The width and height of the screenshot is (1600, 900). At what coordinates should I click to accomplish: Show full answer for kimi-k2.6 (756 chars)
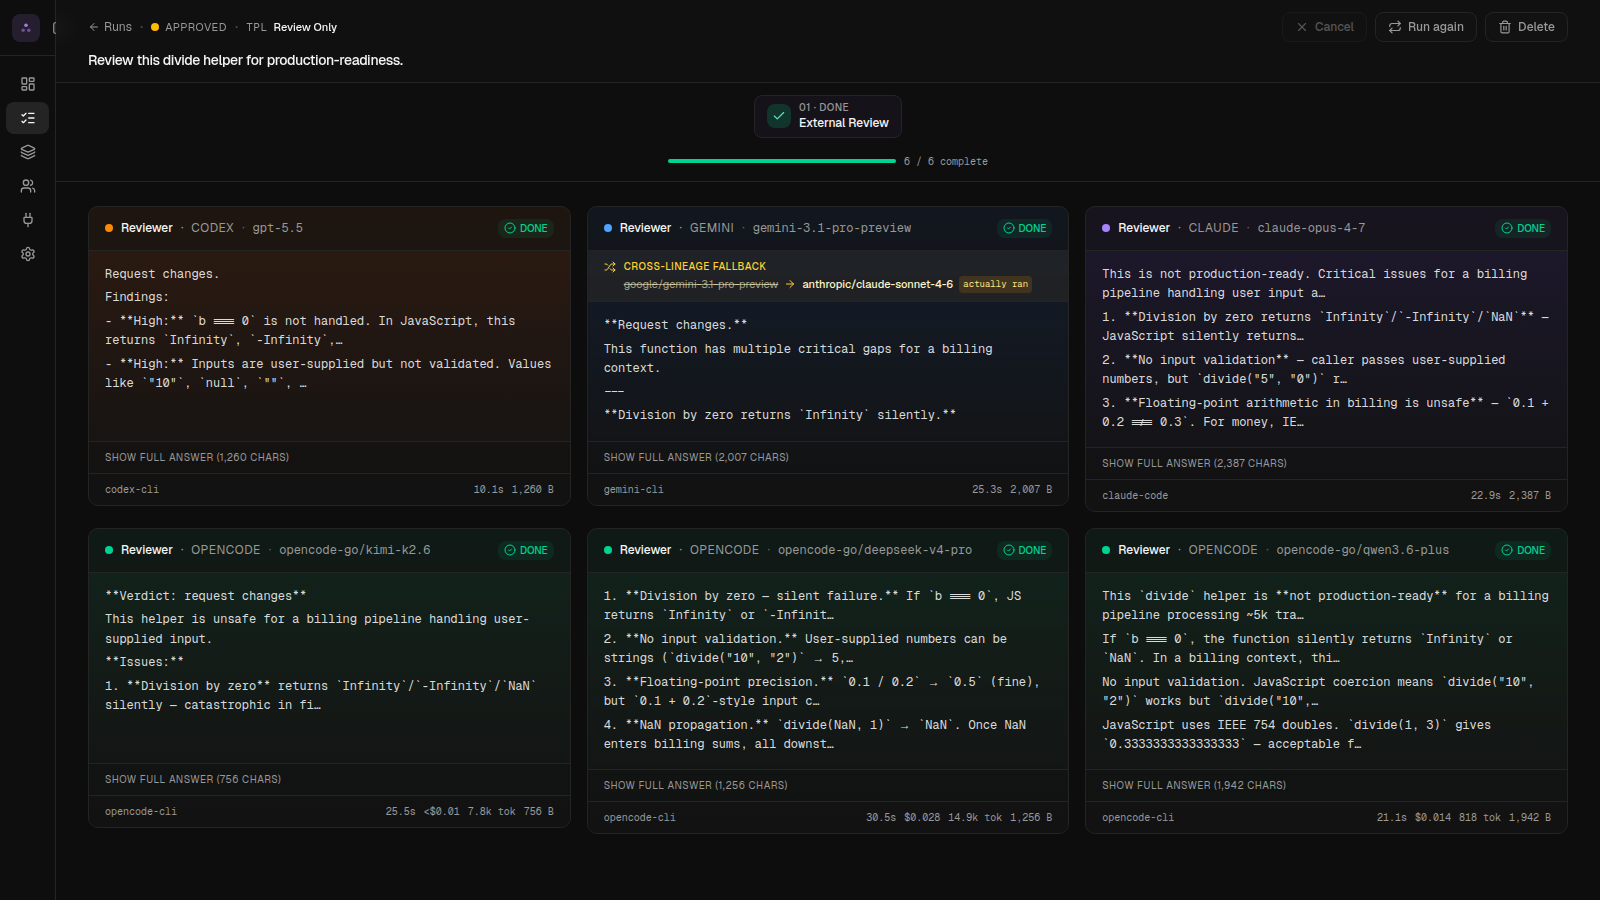(x=193, y=779)
